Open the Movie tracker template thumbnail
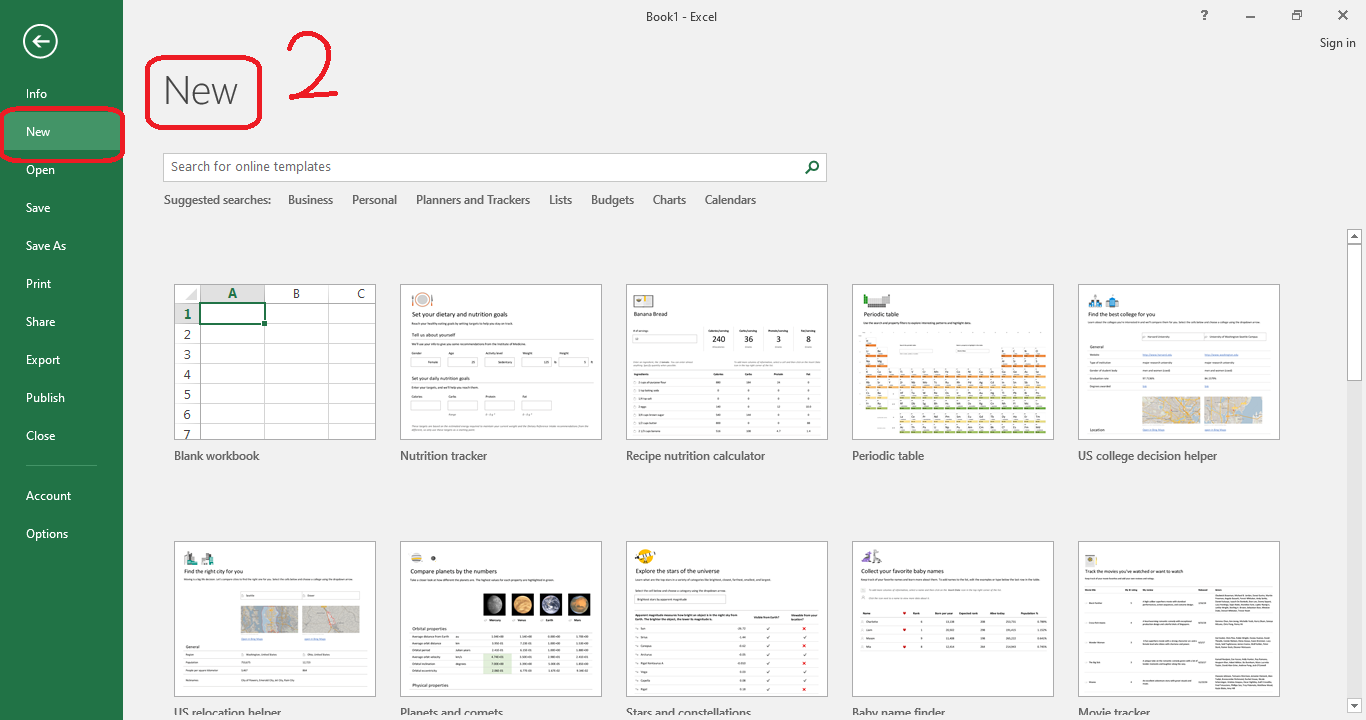The width and height of the screenshot is (1366, 720). coord(1179,619)
